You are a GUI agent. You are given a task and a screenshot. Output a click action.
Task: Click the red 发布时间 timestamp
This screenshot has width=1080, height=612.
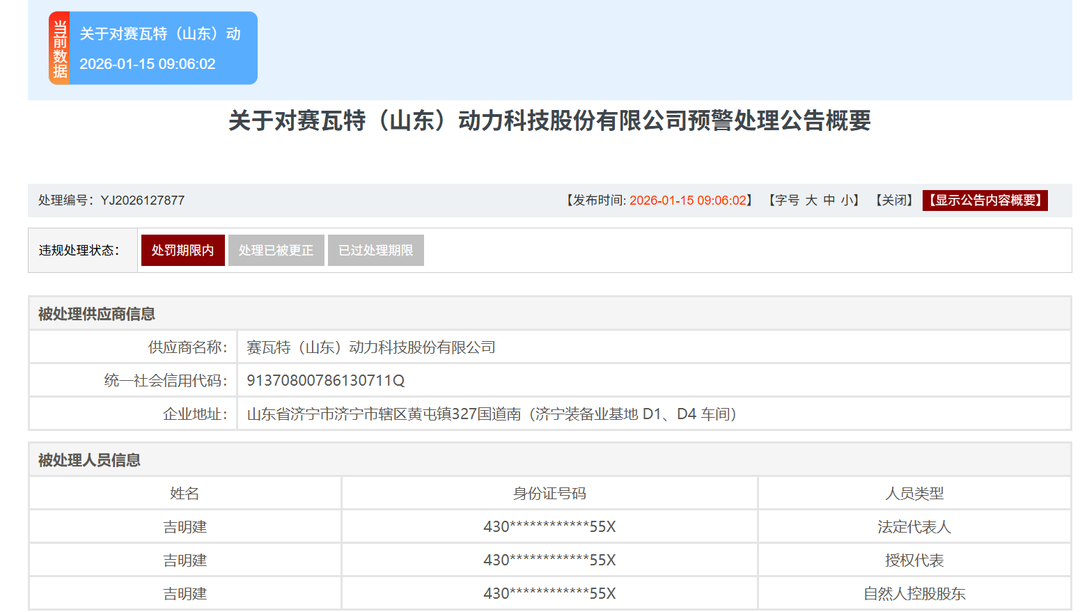689,200
